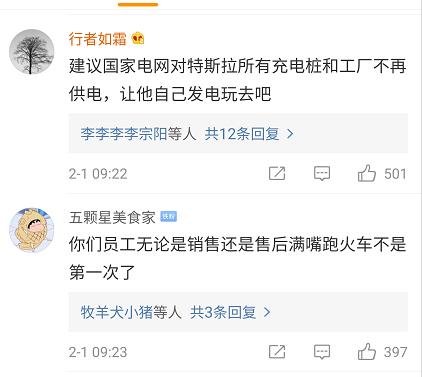
Task: Repost the 2-1 09:23 comment
Action: point(277,352)
